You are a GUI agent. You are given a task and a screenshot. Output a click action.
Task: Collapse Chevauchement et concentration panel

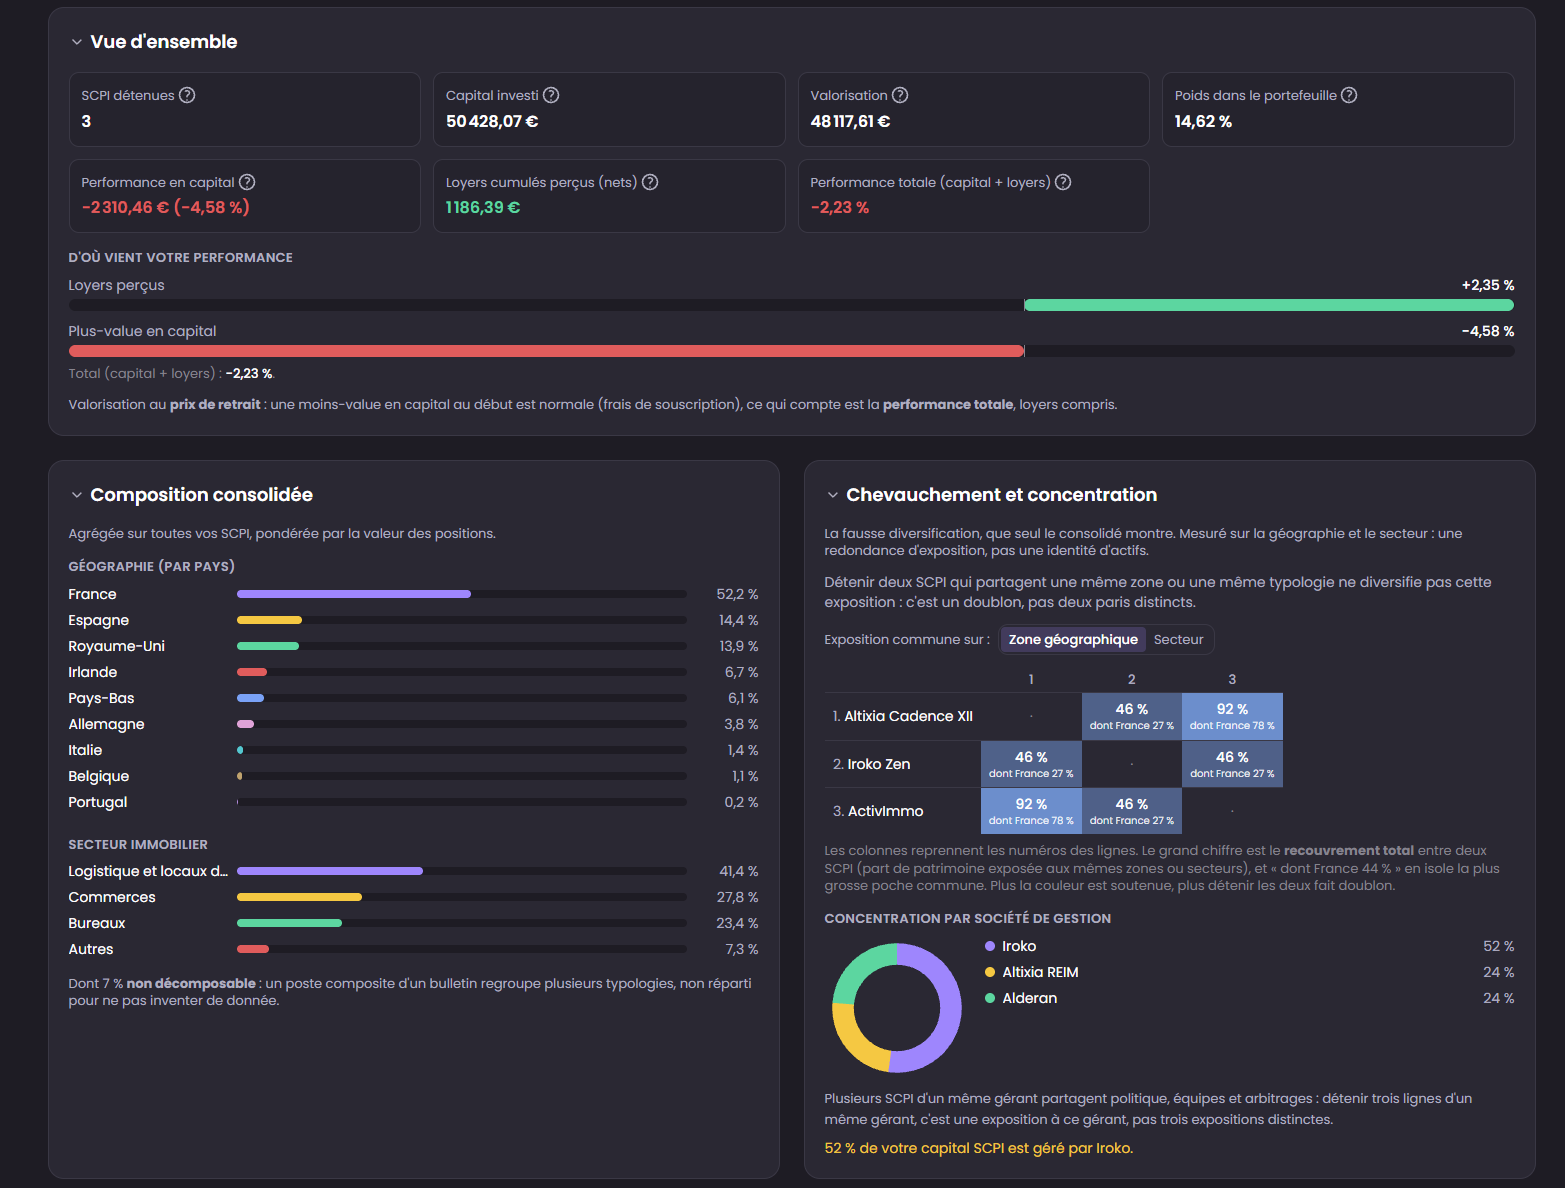(833, 495)
